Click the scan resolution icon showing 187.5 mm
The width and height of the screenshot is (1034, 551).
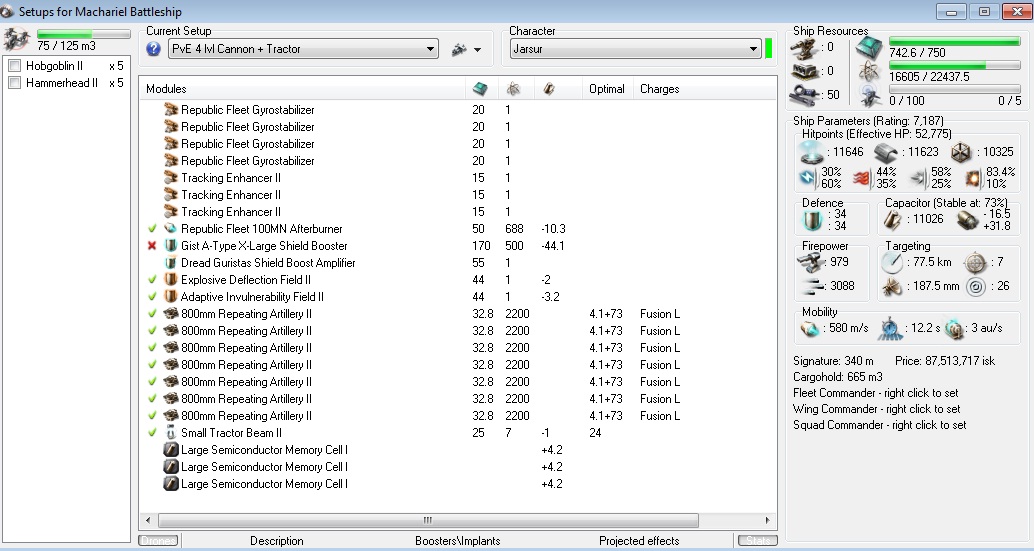click(x=892, y=287)
